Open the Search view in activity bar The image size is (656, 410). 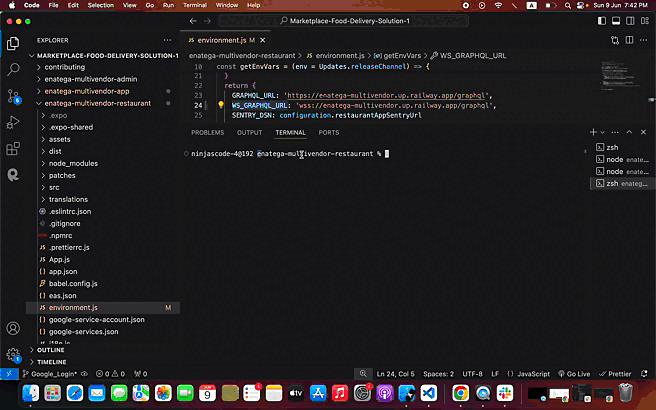coord(13,70)
